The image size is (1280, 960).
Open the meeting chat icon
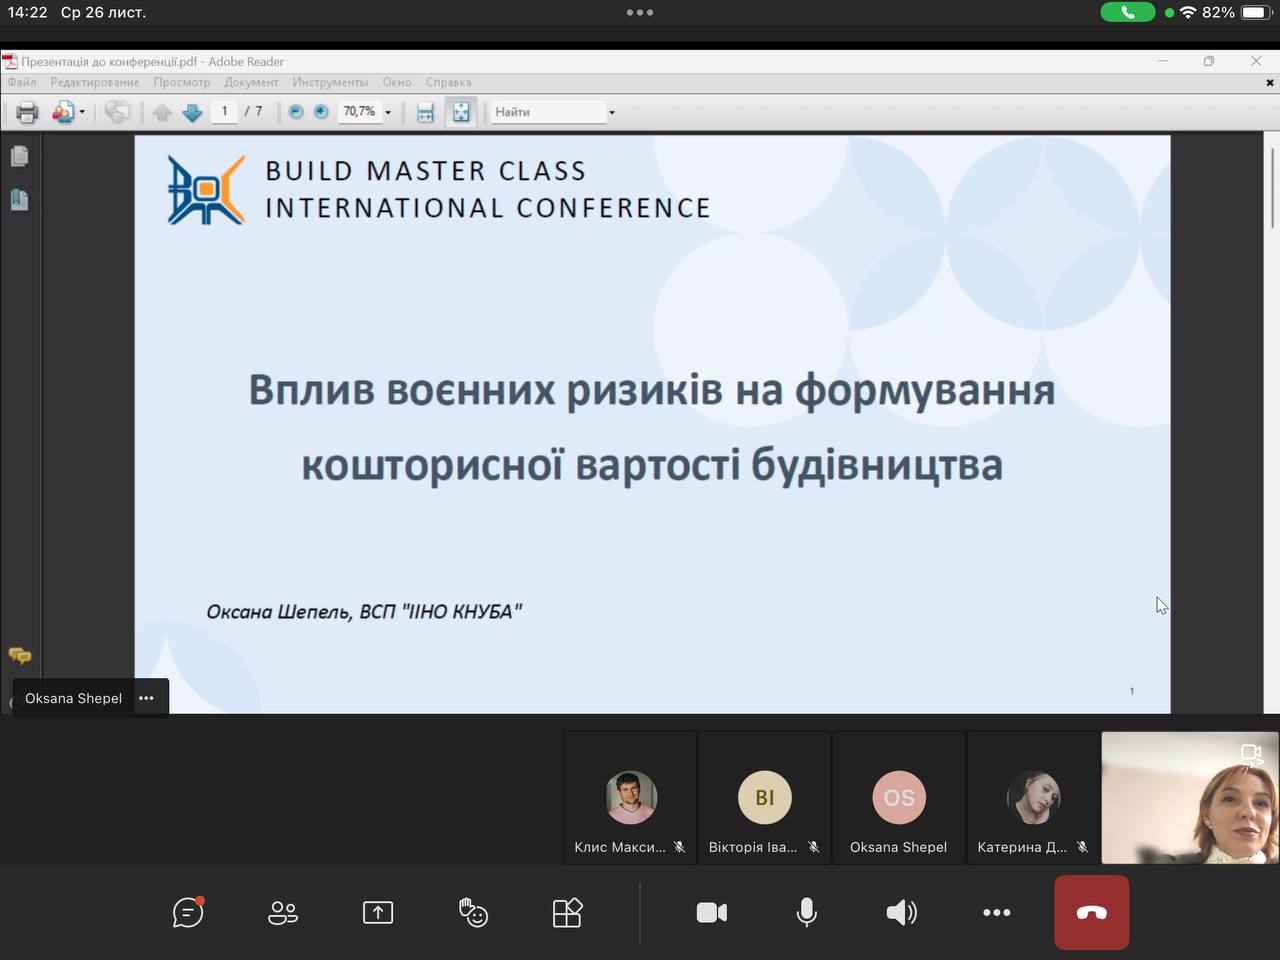click(x=188, y=912)
